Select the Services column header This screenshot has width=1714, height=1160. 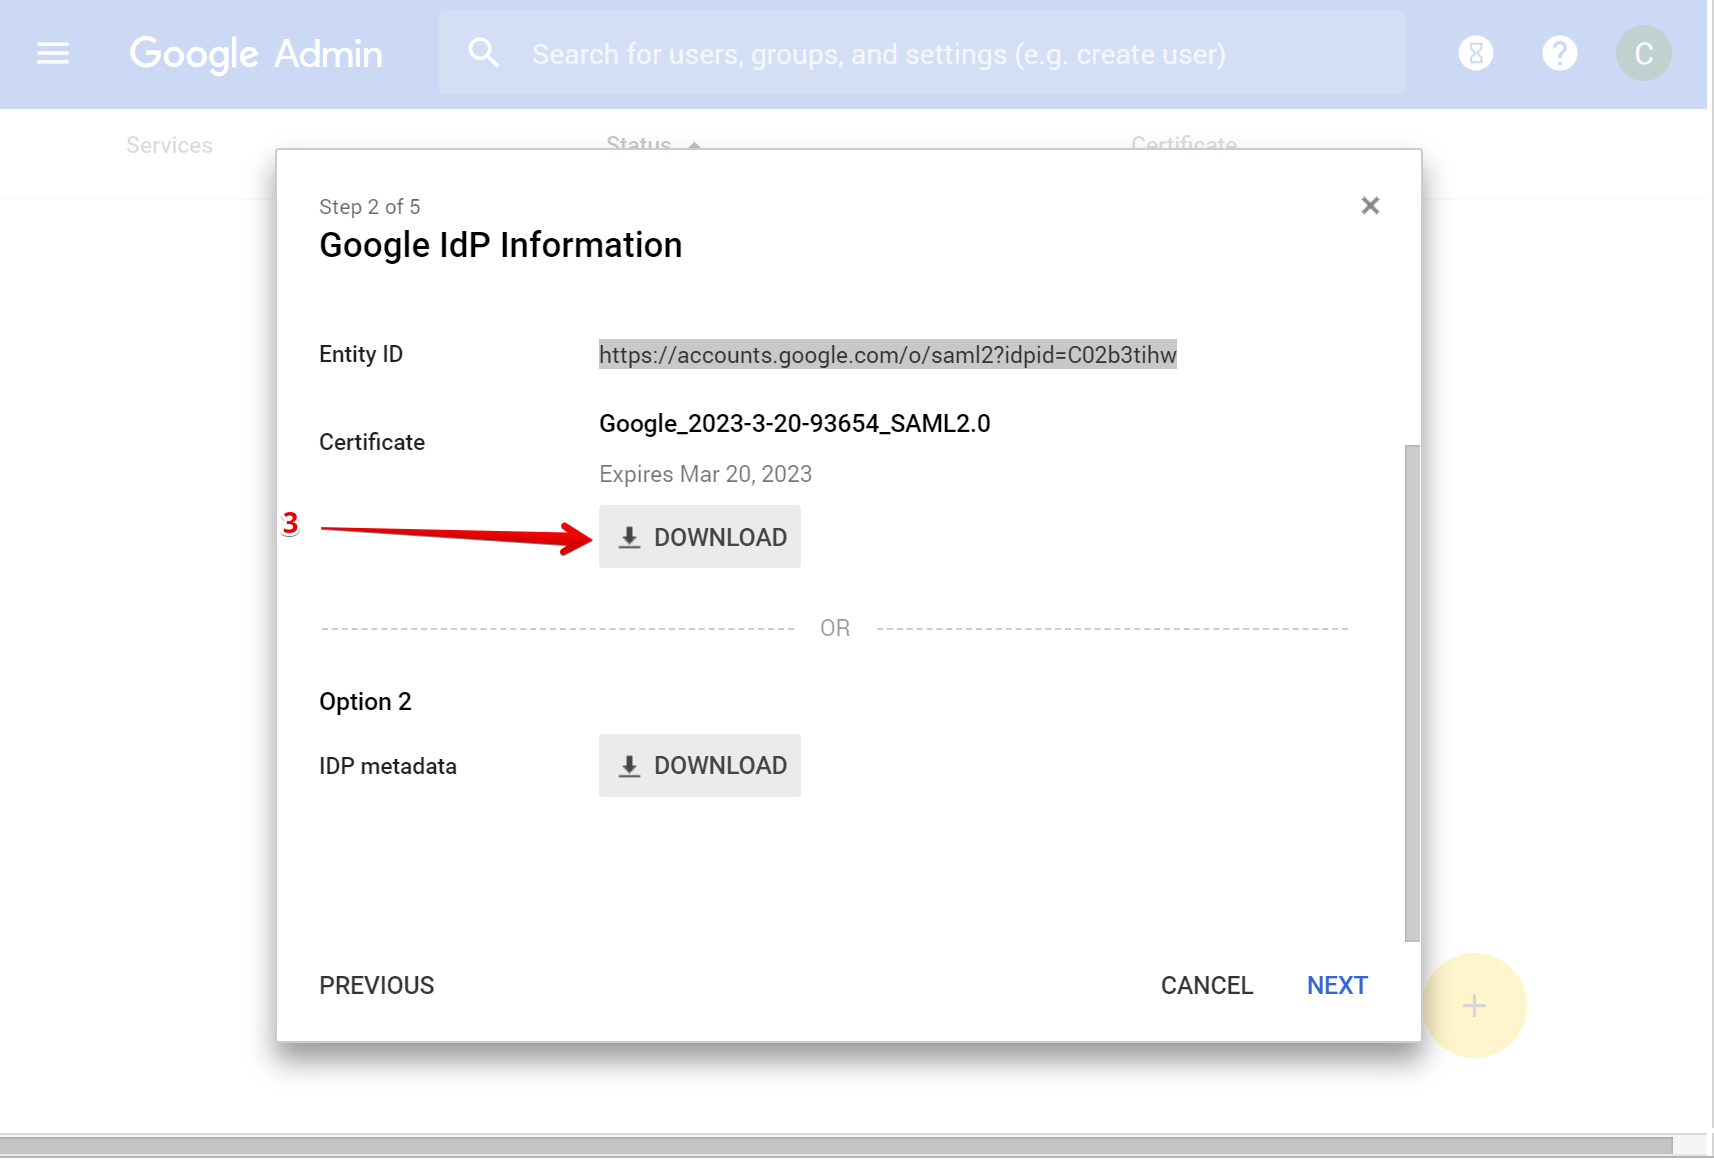(x=169, y=145)
